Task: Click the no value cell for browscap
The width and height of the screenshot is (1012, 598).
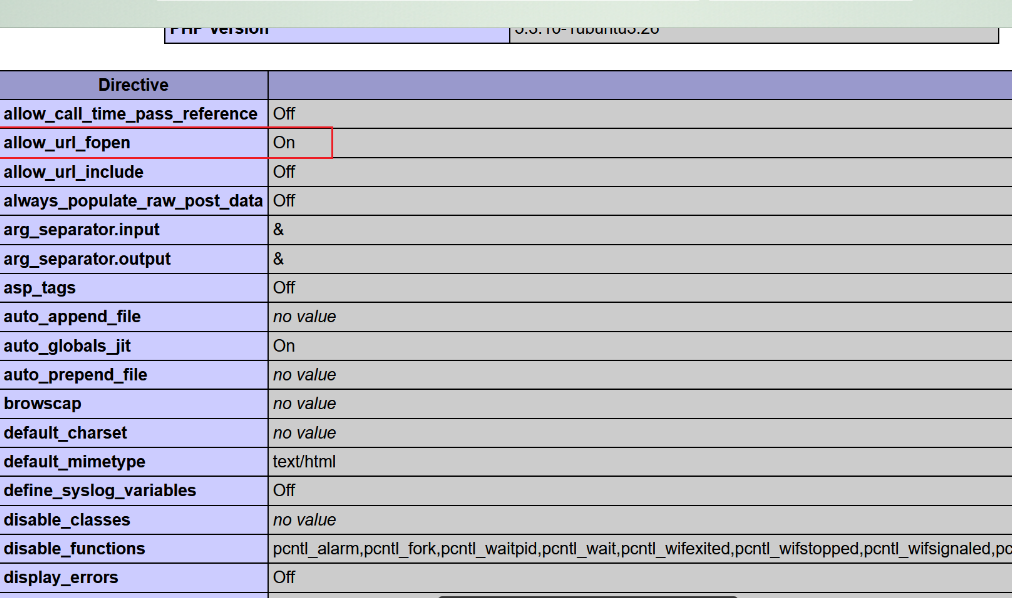Action: pos(304,404)
